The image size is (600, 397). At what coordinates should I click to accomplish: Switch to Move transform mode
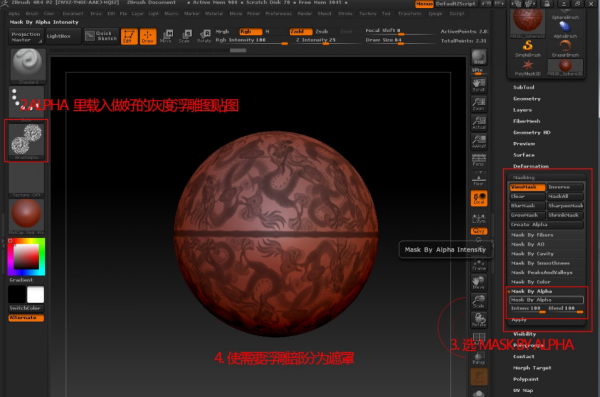point(166,36)
